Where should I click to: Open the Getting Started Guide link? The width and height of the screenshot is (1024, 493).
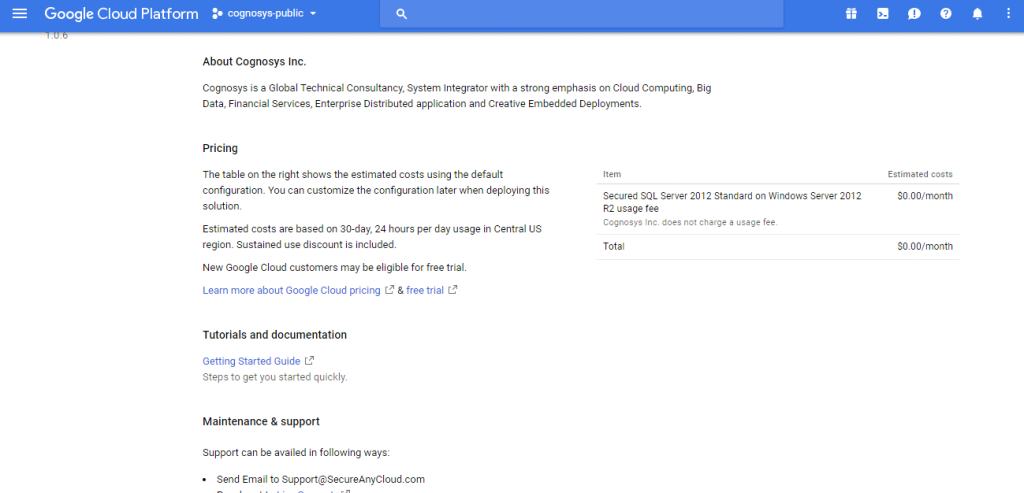[251, 361]
